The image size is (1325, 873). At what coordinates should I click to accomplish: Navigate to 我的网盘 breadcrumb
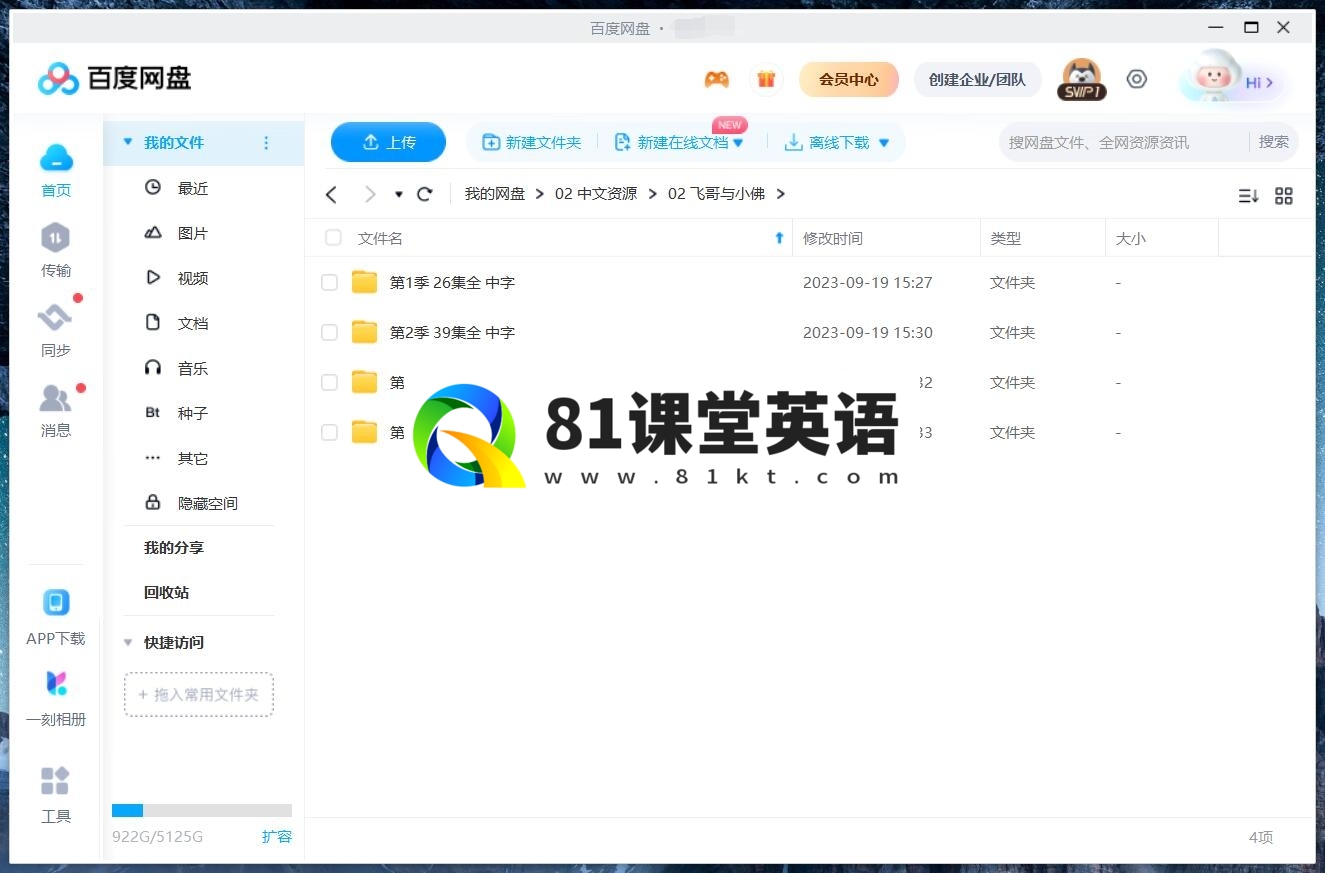[495, 194]
